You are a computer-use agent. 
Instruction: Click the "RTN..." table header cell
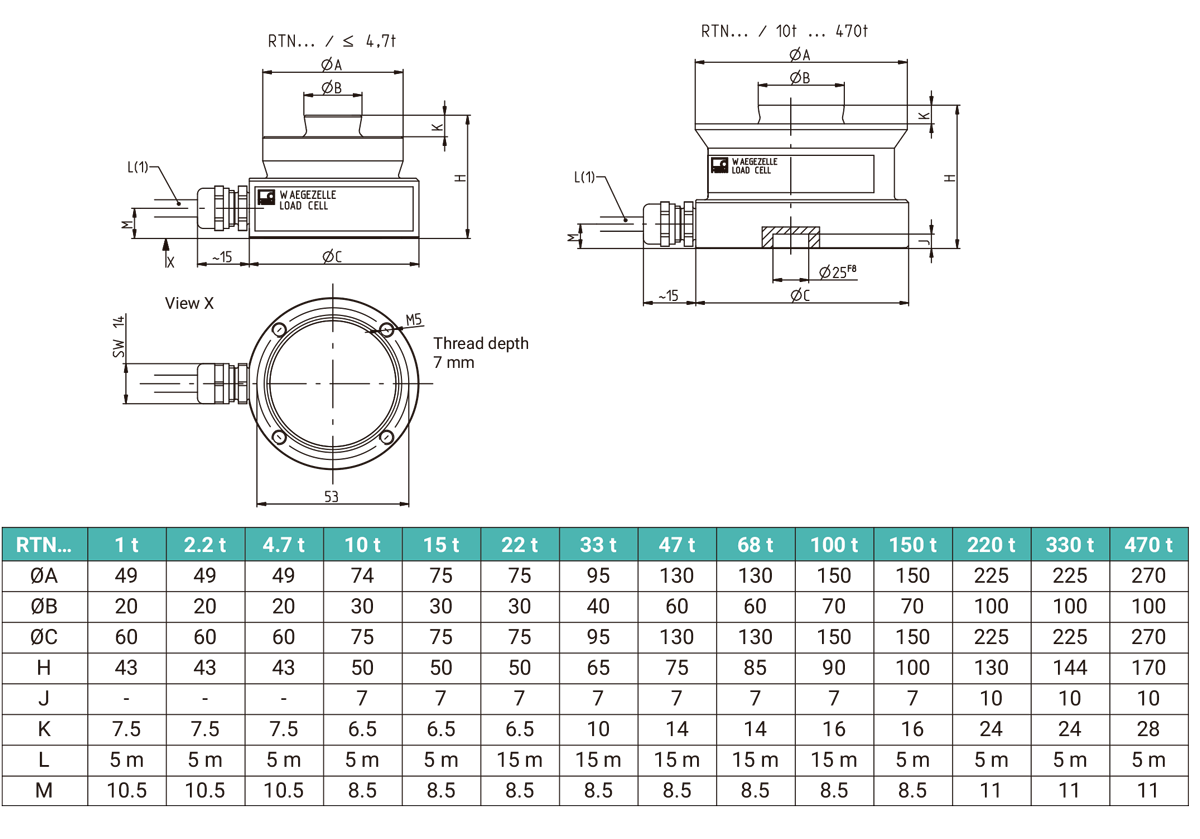click(46, 545)
